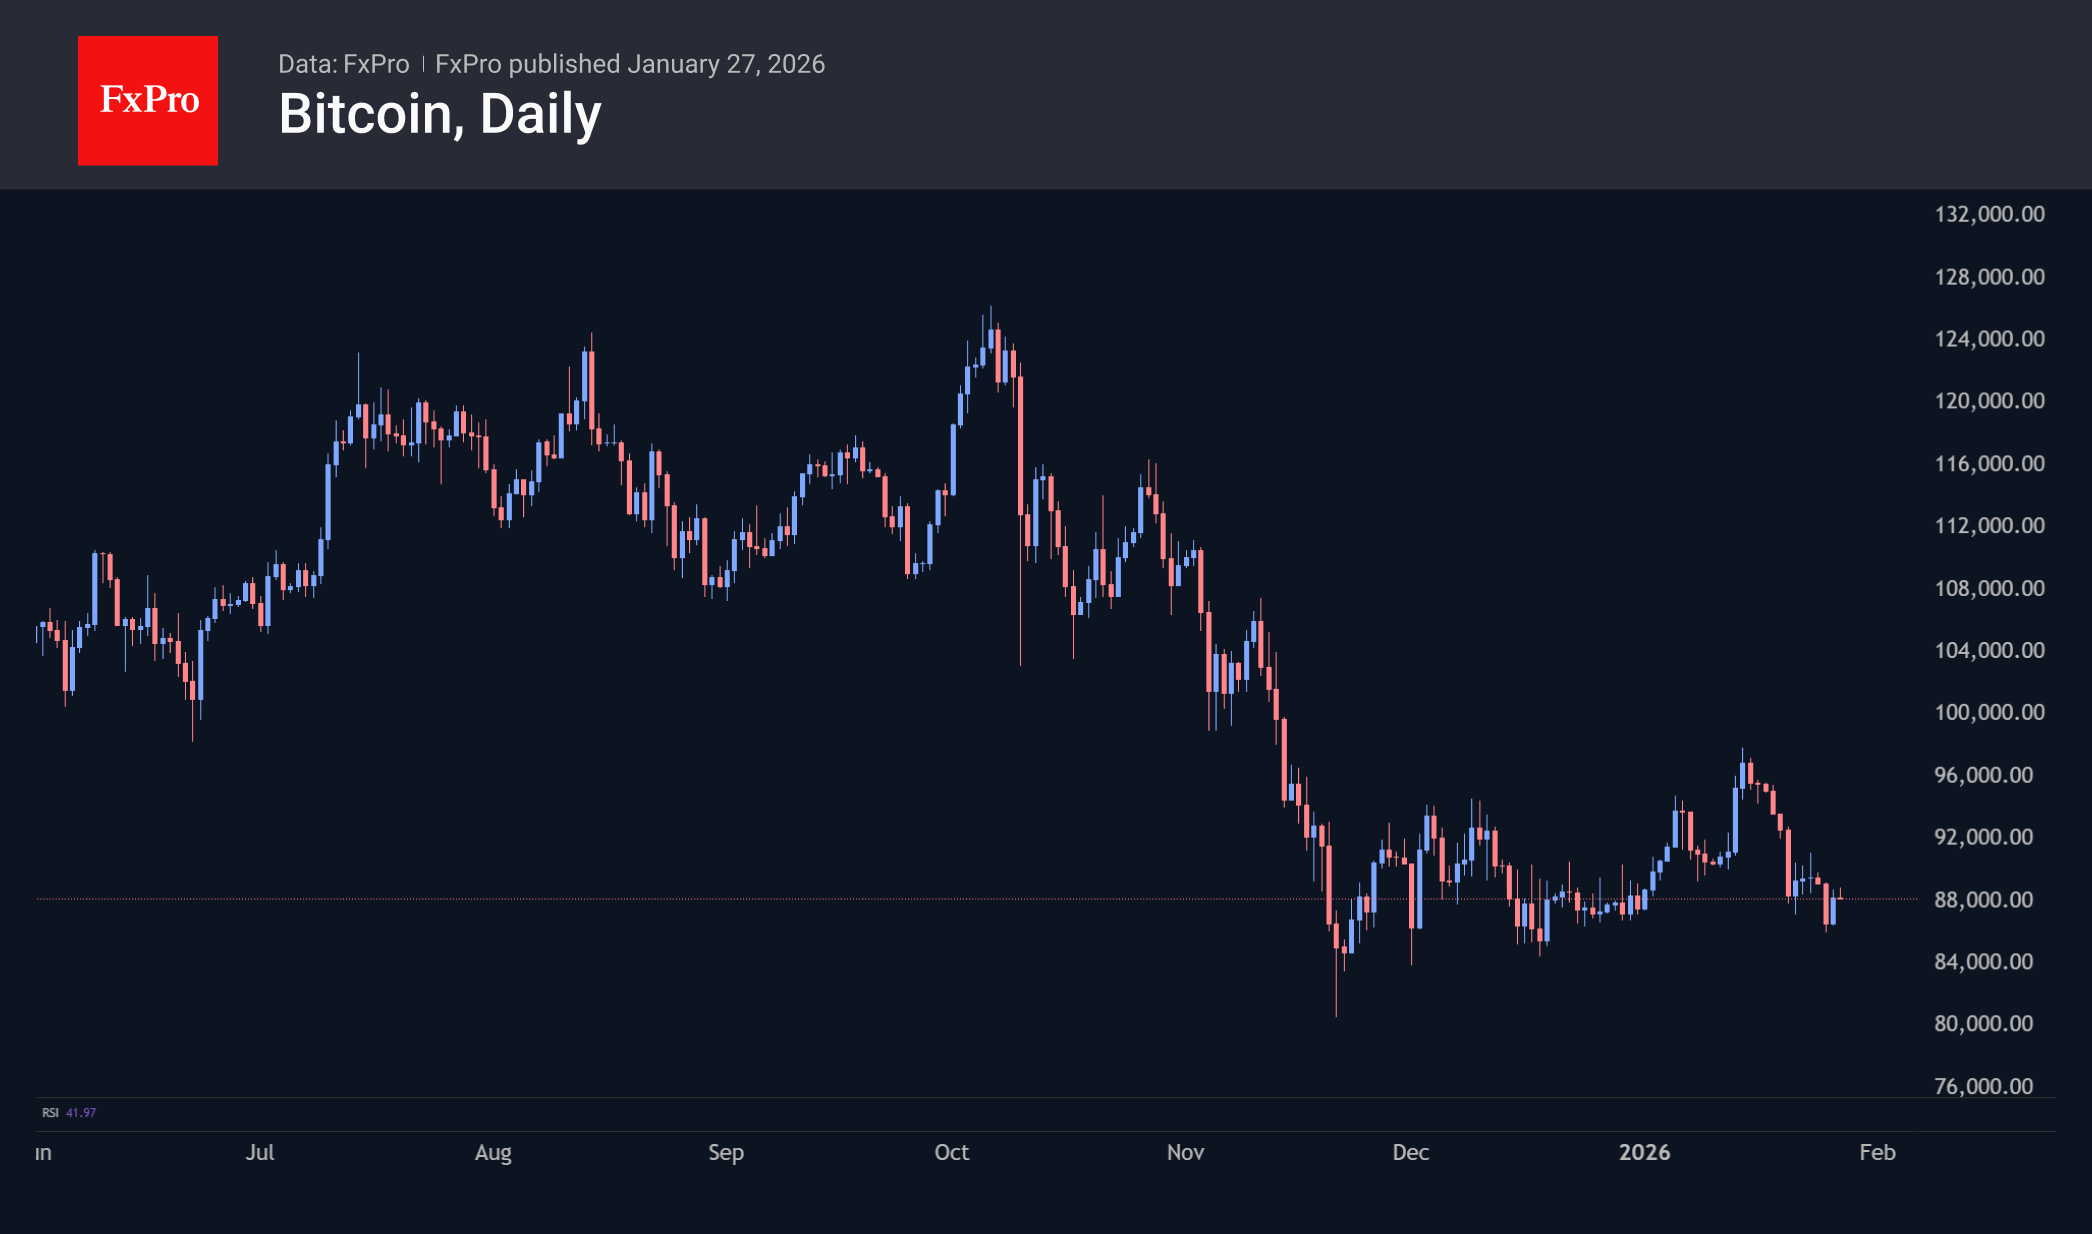Select the 116,000.00 price level label
The image size is (2092, 1234).
1989,464
